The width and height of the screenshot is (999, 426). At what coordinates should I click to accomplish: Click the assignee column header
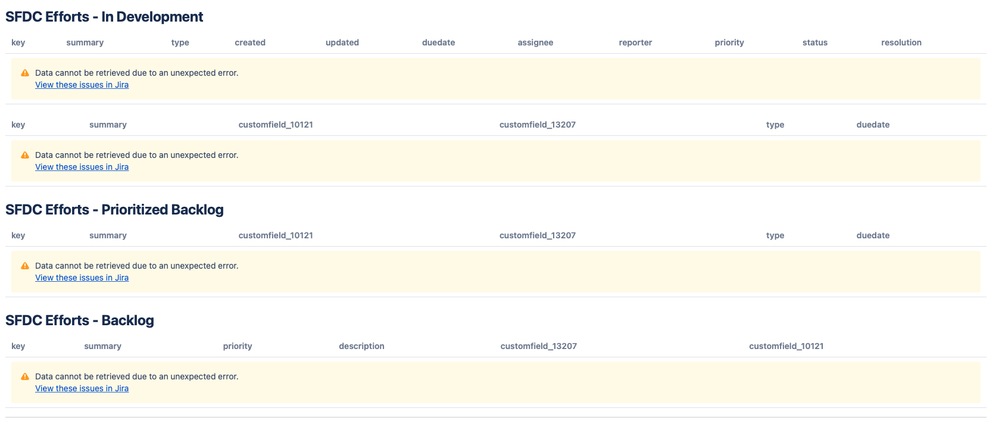point(535,43)
